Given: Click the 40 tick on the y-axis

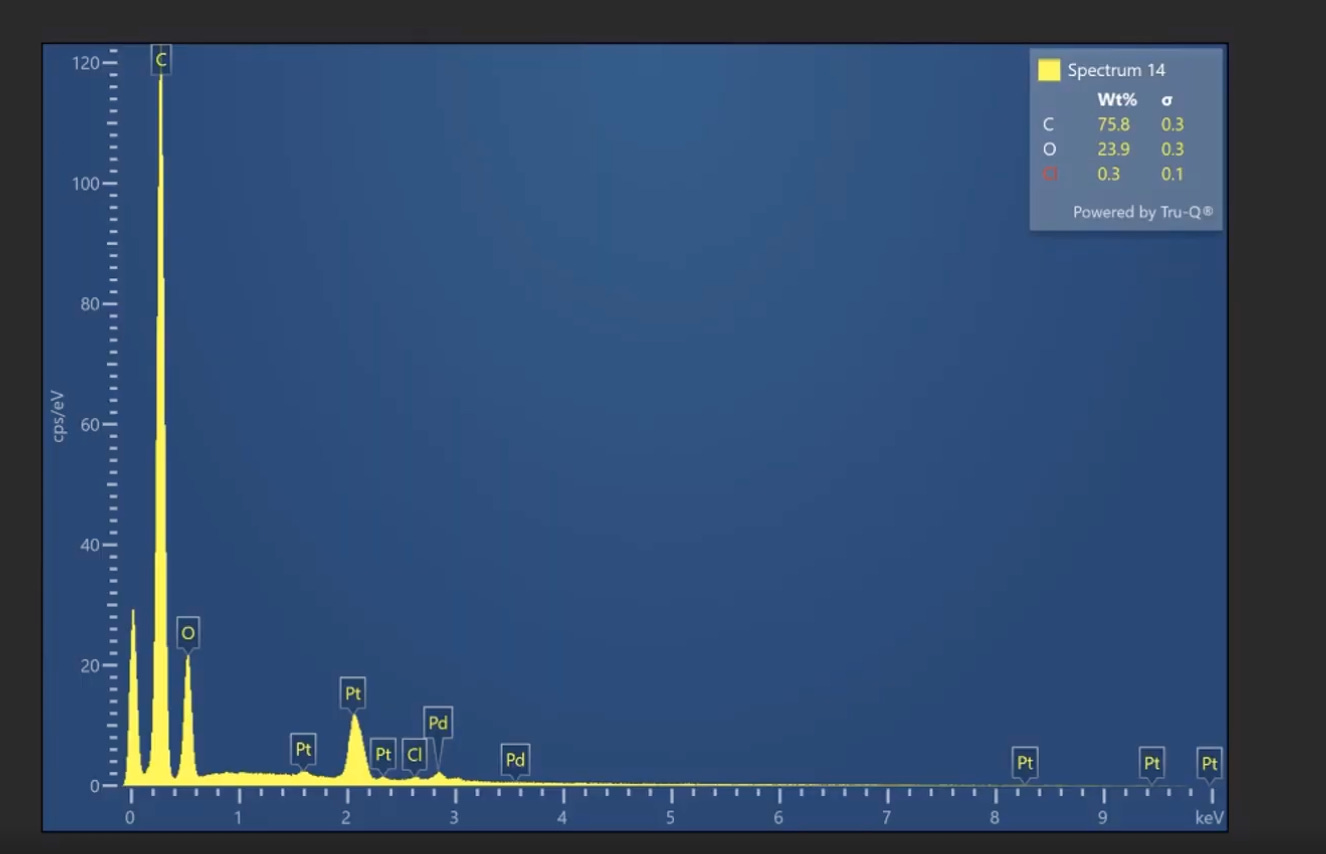Looking at the screenshot, I should [89, 545].
